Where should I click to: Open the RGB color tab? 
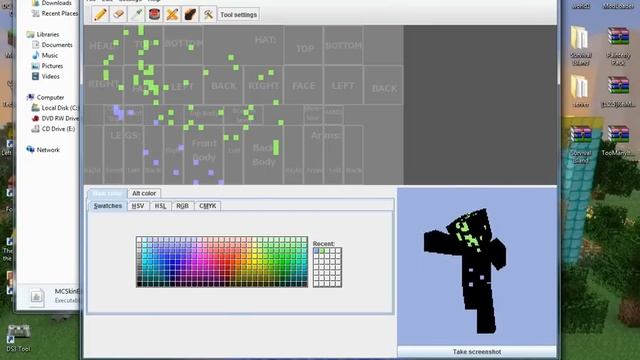tap(182, 206)
